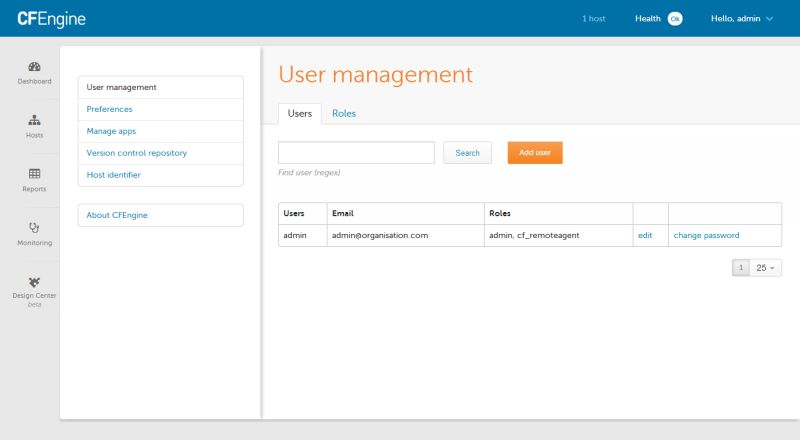This screenshot has width=800, height=440.
Task: Expand the Hello, admin user menu
Action: (x=742, y=19)
